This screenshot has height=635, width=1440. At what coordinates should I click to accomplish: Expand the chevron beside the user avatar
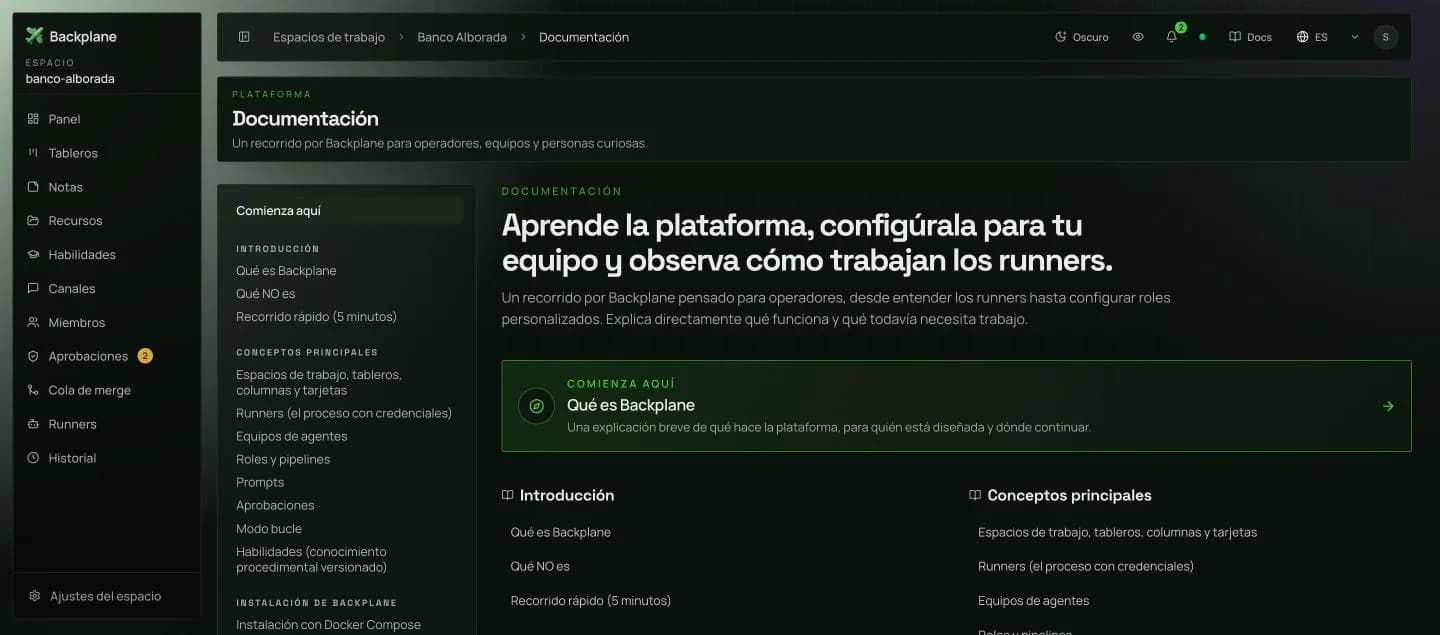click(x=1355, y=37)
